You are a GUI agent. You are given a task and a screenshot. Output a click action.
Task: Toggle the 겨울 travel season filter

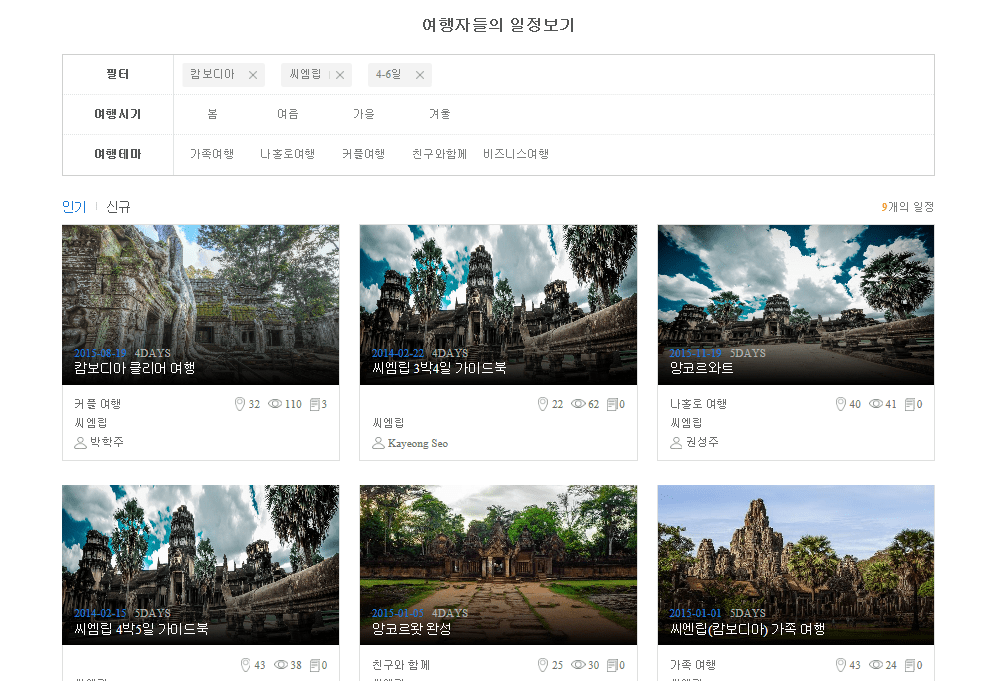point(439,114)
